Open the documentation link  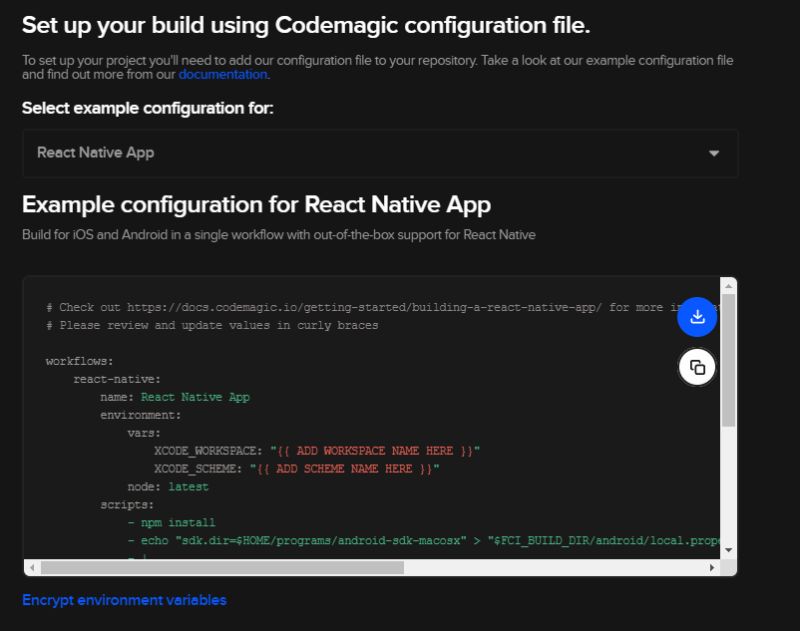coord(222,74)
